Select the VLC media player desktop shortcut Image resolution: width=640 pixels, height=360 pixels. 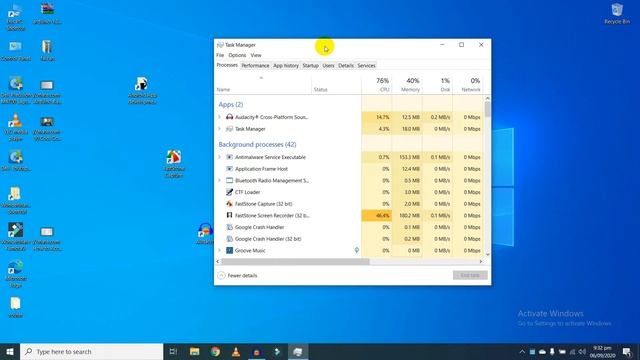pos(16,127)
